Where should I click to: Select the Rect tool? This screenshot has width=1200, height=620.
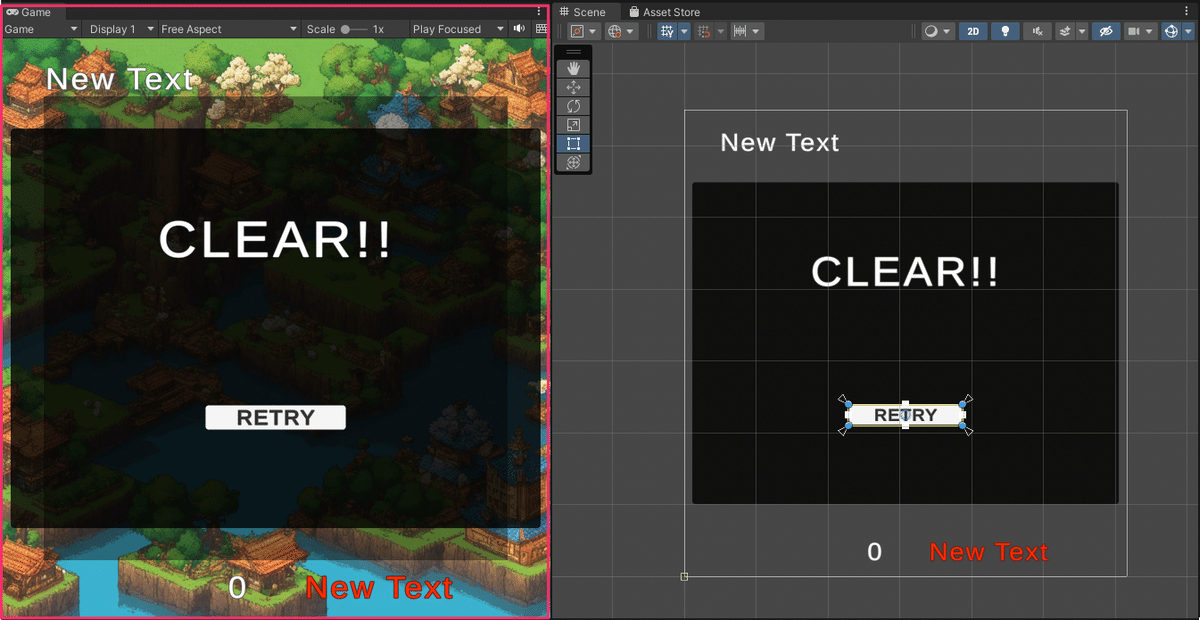573,144
